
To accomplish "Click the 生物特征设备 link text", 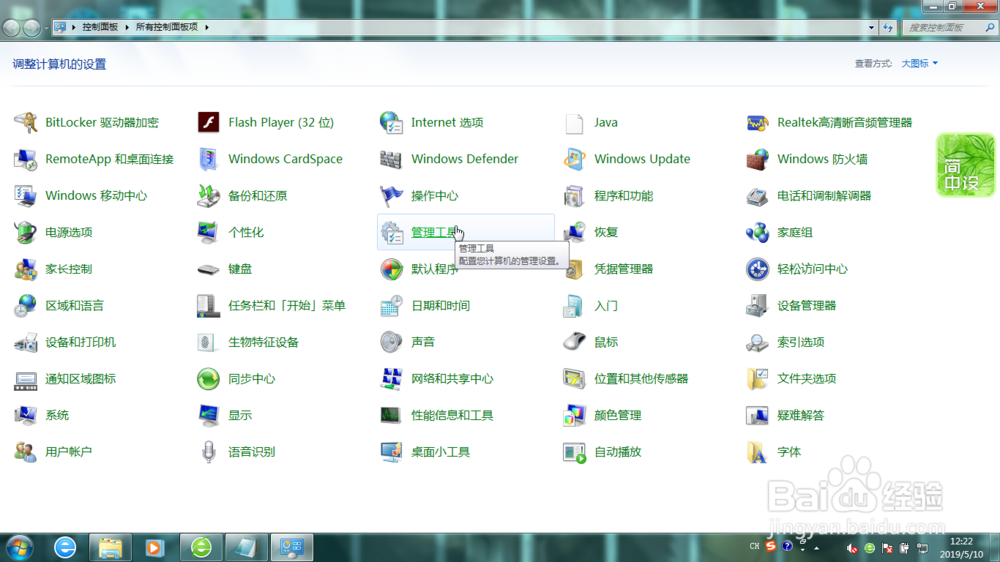I will pyautogui.click(x=263, y=343).
